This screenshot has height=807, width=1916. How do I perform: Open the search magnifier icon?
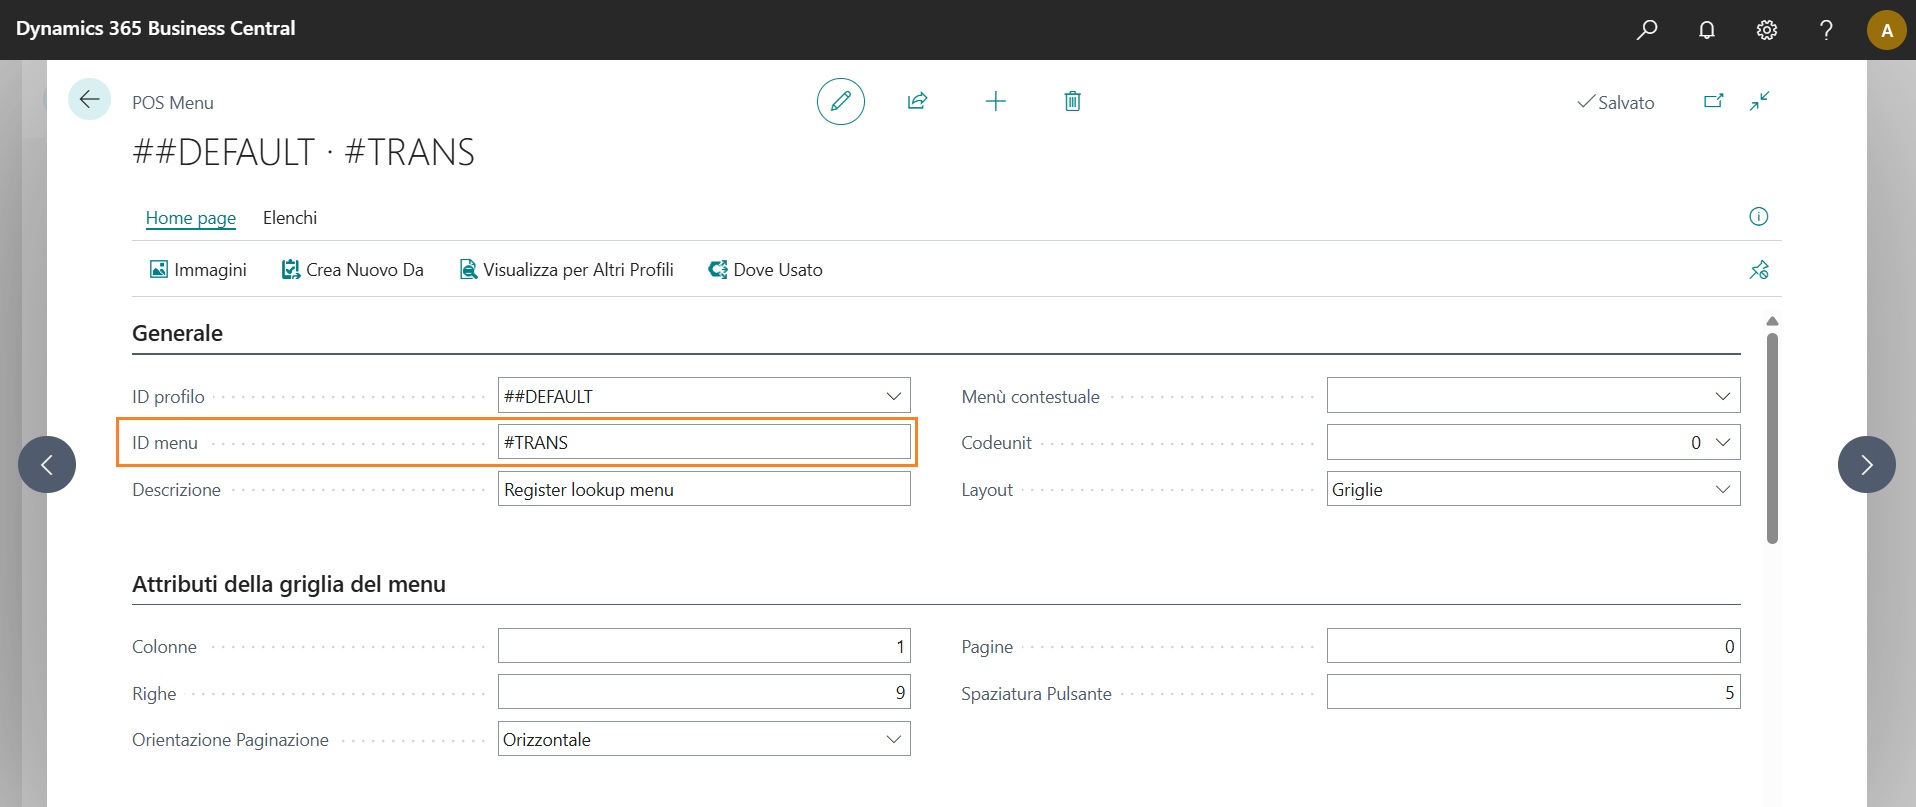coord(1646,30)
